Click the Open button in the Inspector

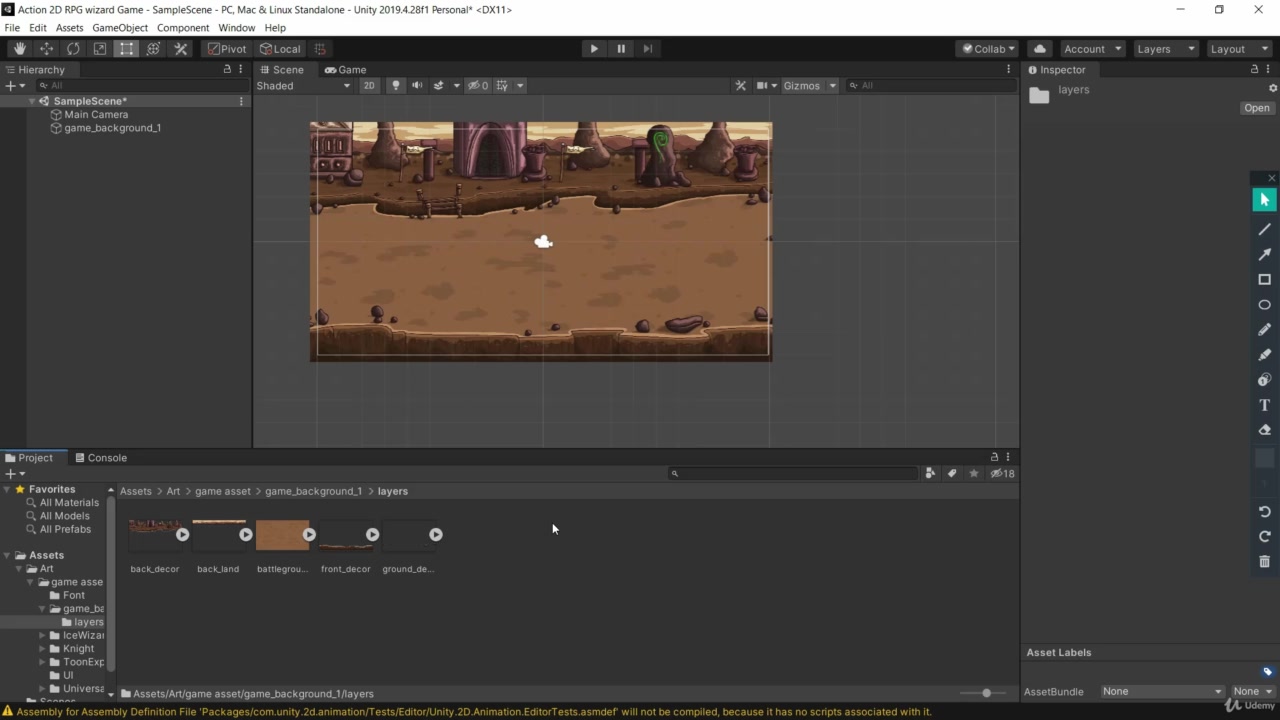pyautogui.click(x=1256, y=107)
